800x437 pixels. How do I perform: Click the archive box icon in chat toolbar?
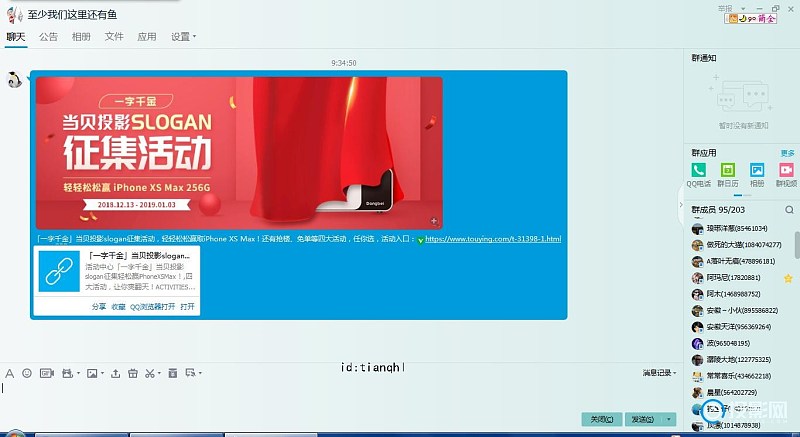173,373
